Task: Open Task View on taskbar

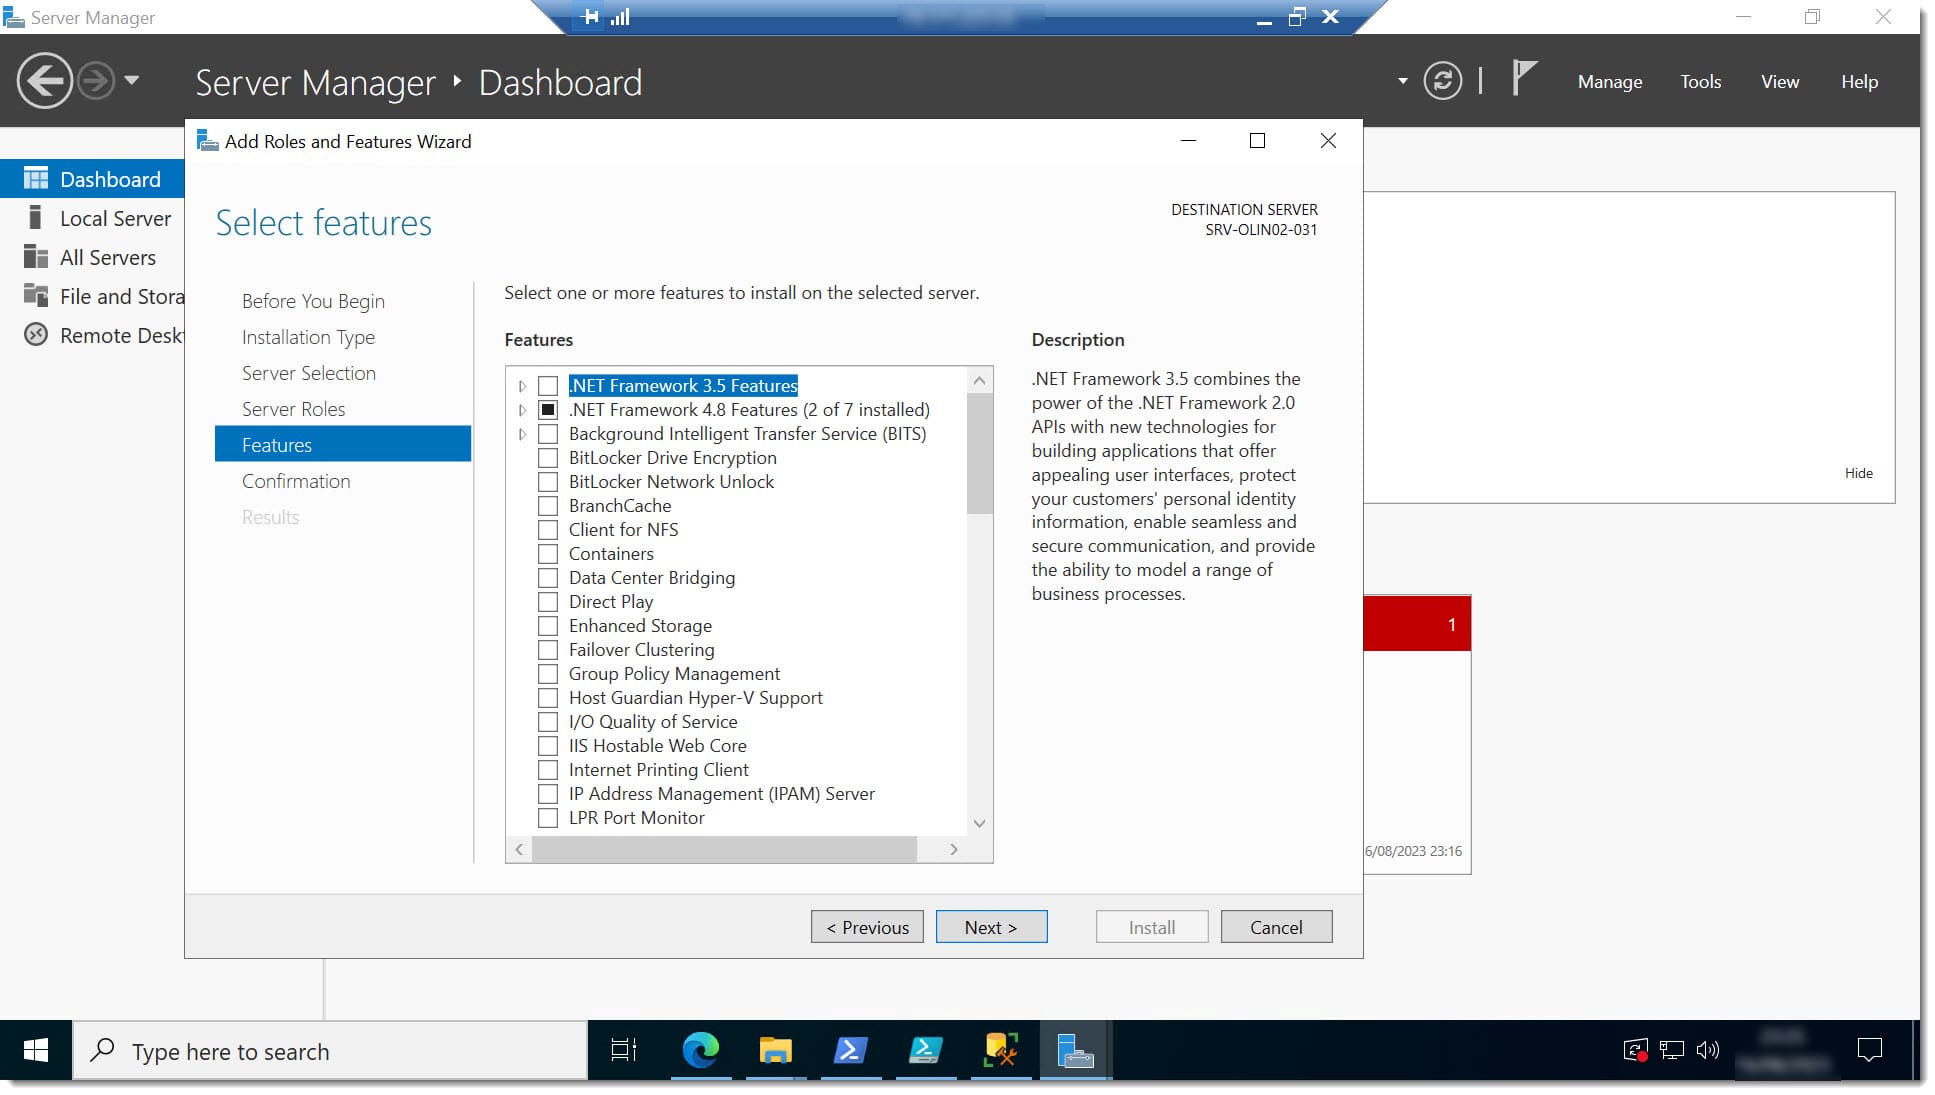Action: pos(624,1050)
